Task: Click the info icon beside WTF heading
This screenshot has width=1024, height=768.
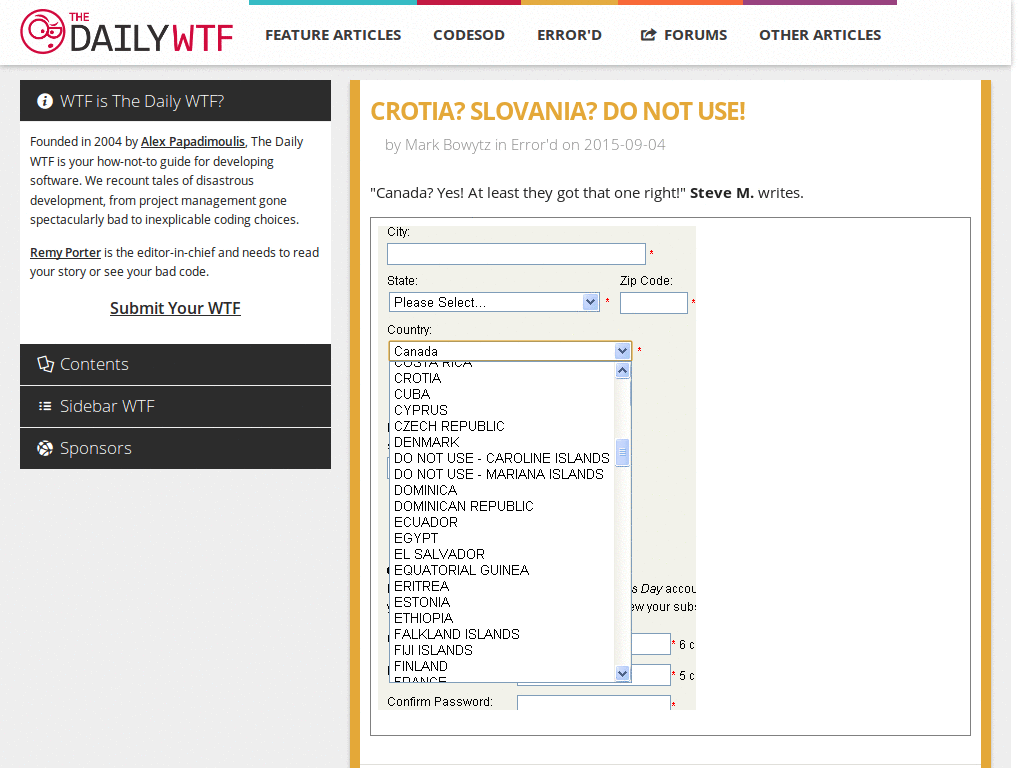Action: [x=45, y=101]
